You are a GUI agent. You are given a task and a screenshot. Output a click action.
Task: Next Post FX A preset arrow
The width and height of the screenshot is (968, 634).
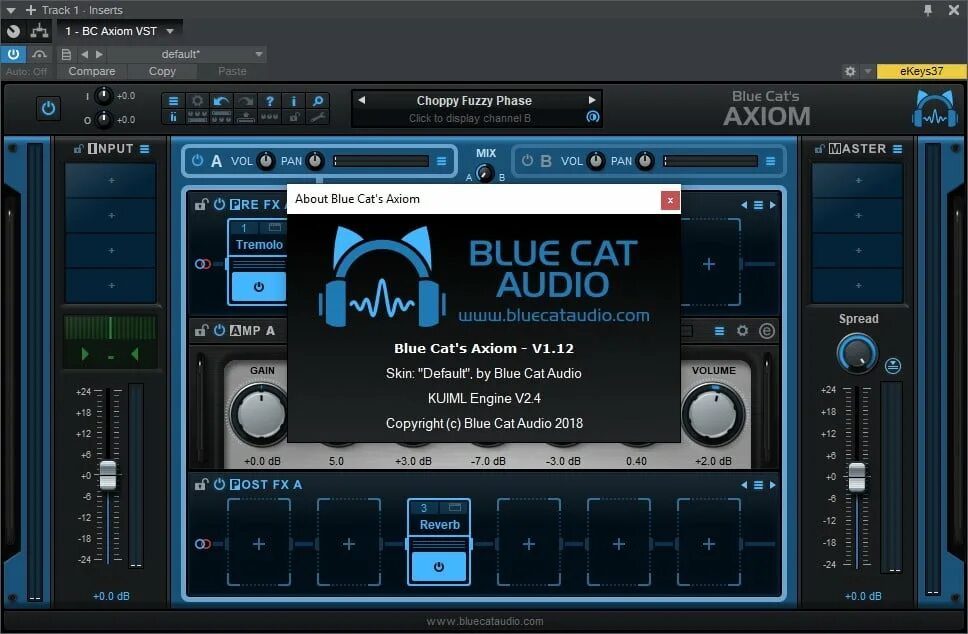tap(772, 485)
